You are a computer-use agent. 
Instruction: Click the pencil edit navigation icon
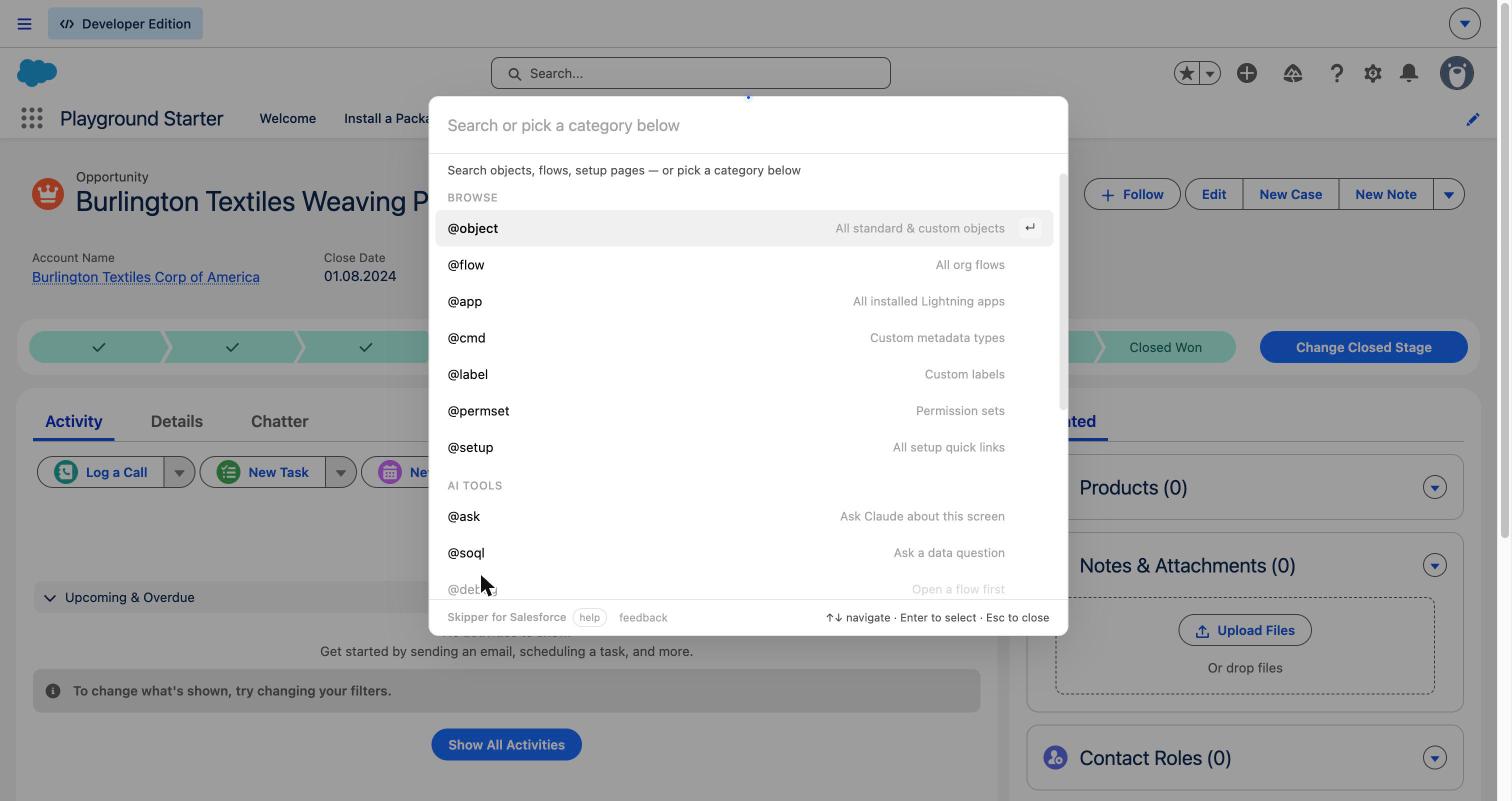click(1473, 119)
